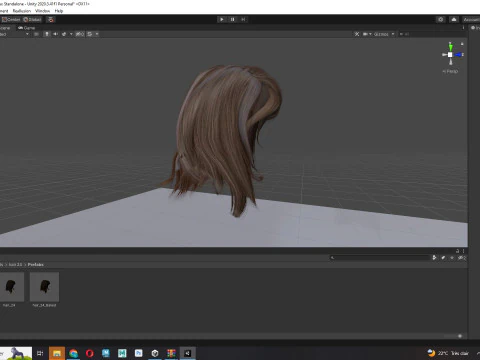Open the Gizmos dropdown arrow

[393, 34]
